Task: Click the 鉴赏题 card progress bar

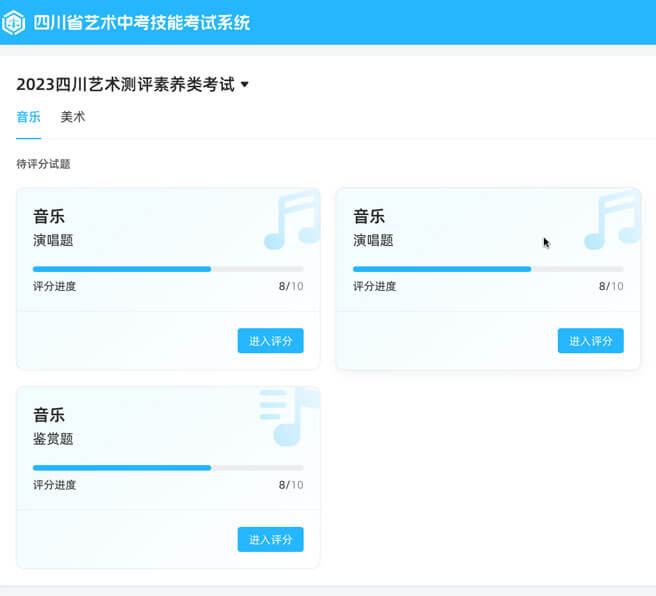Action: pos(168,468)
